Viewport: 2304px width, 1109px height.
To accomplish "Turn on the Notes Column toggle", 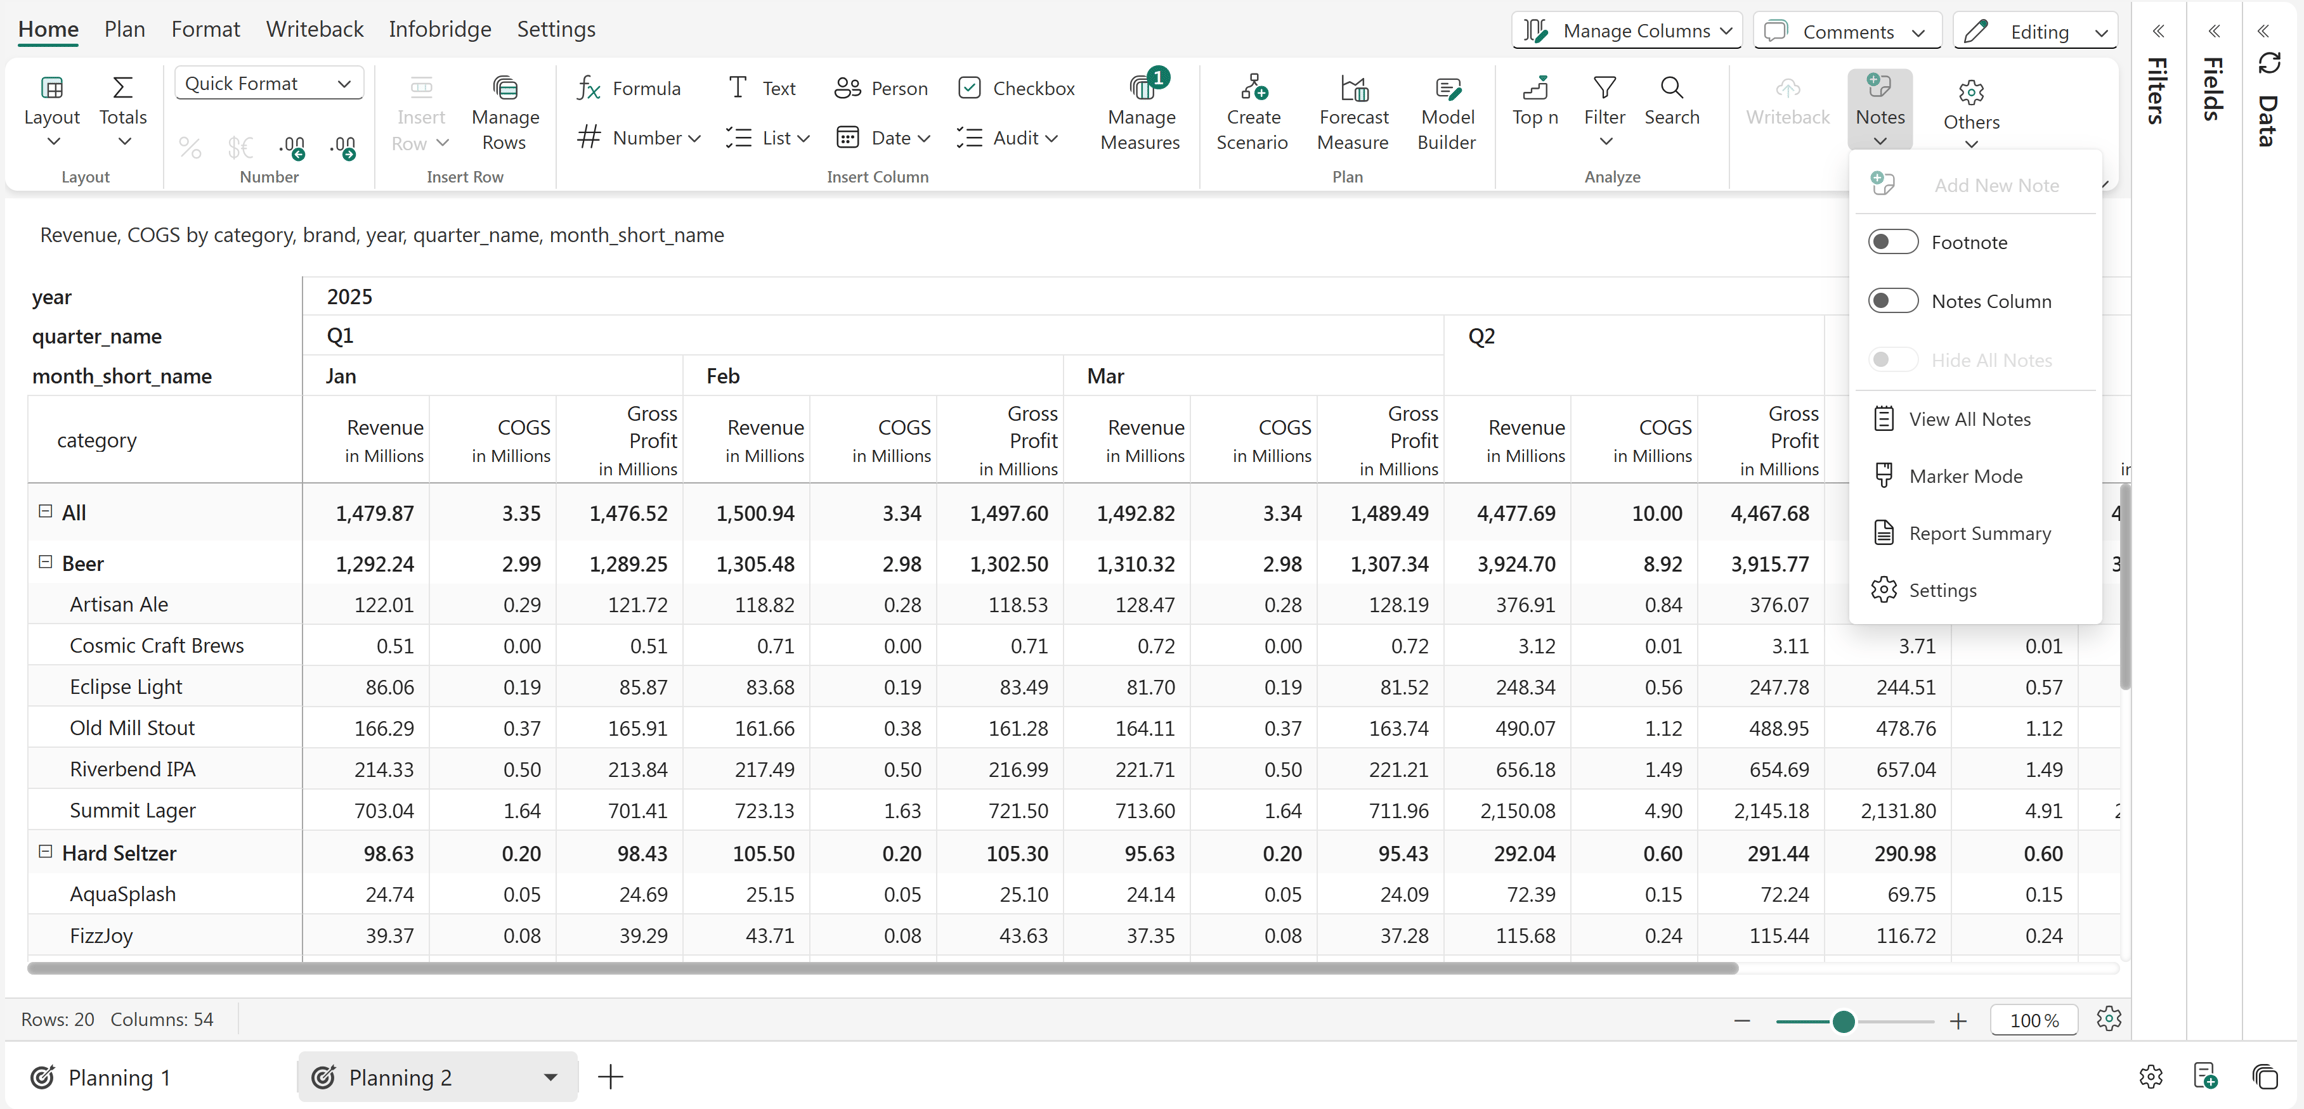I will pyautogui.click(x=1893, y=301).
